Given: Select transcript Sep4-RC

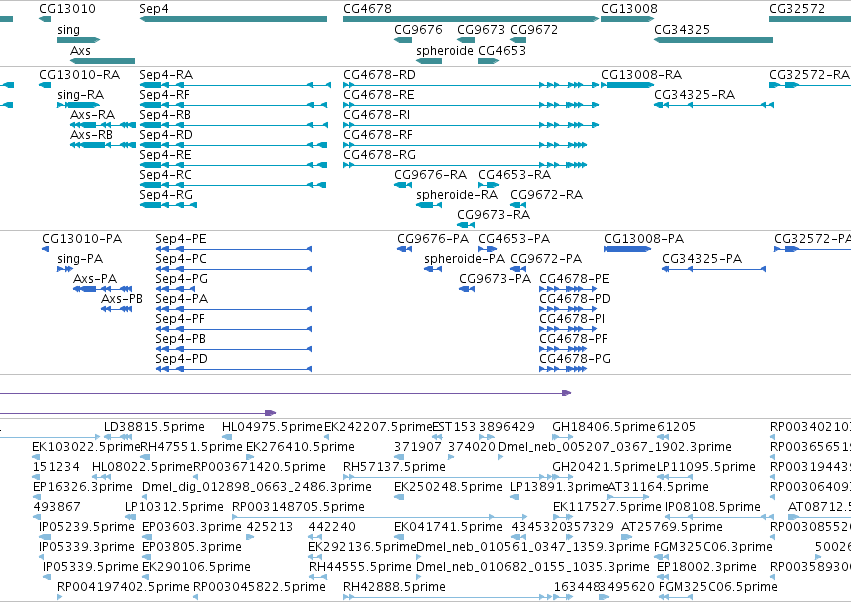Looking at the screenshot, I should coord(233,185).
